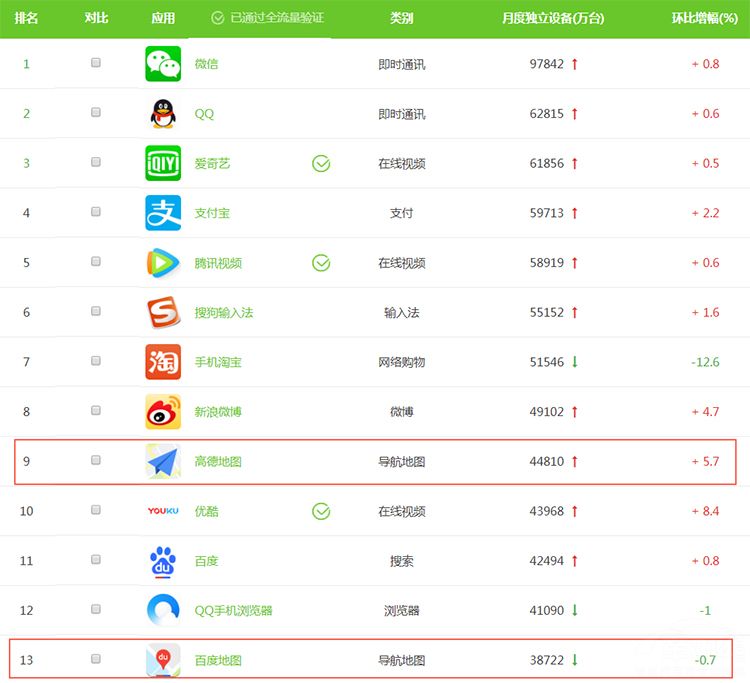Enable compare checkbox in rank 9 row
Viewport: 750px width, 683px height.
pos(96,460)
